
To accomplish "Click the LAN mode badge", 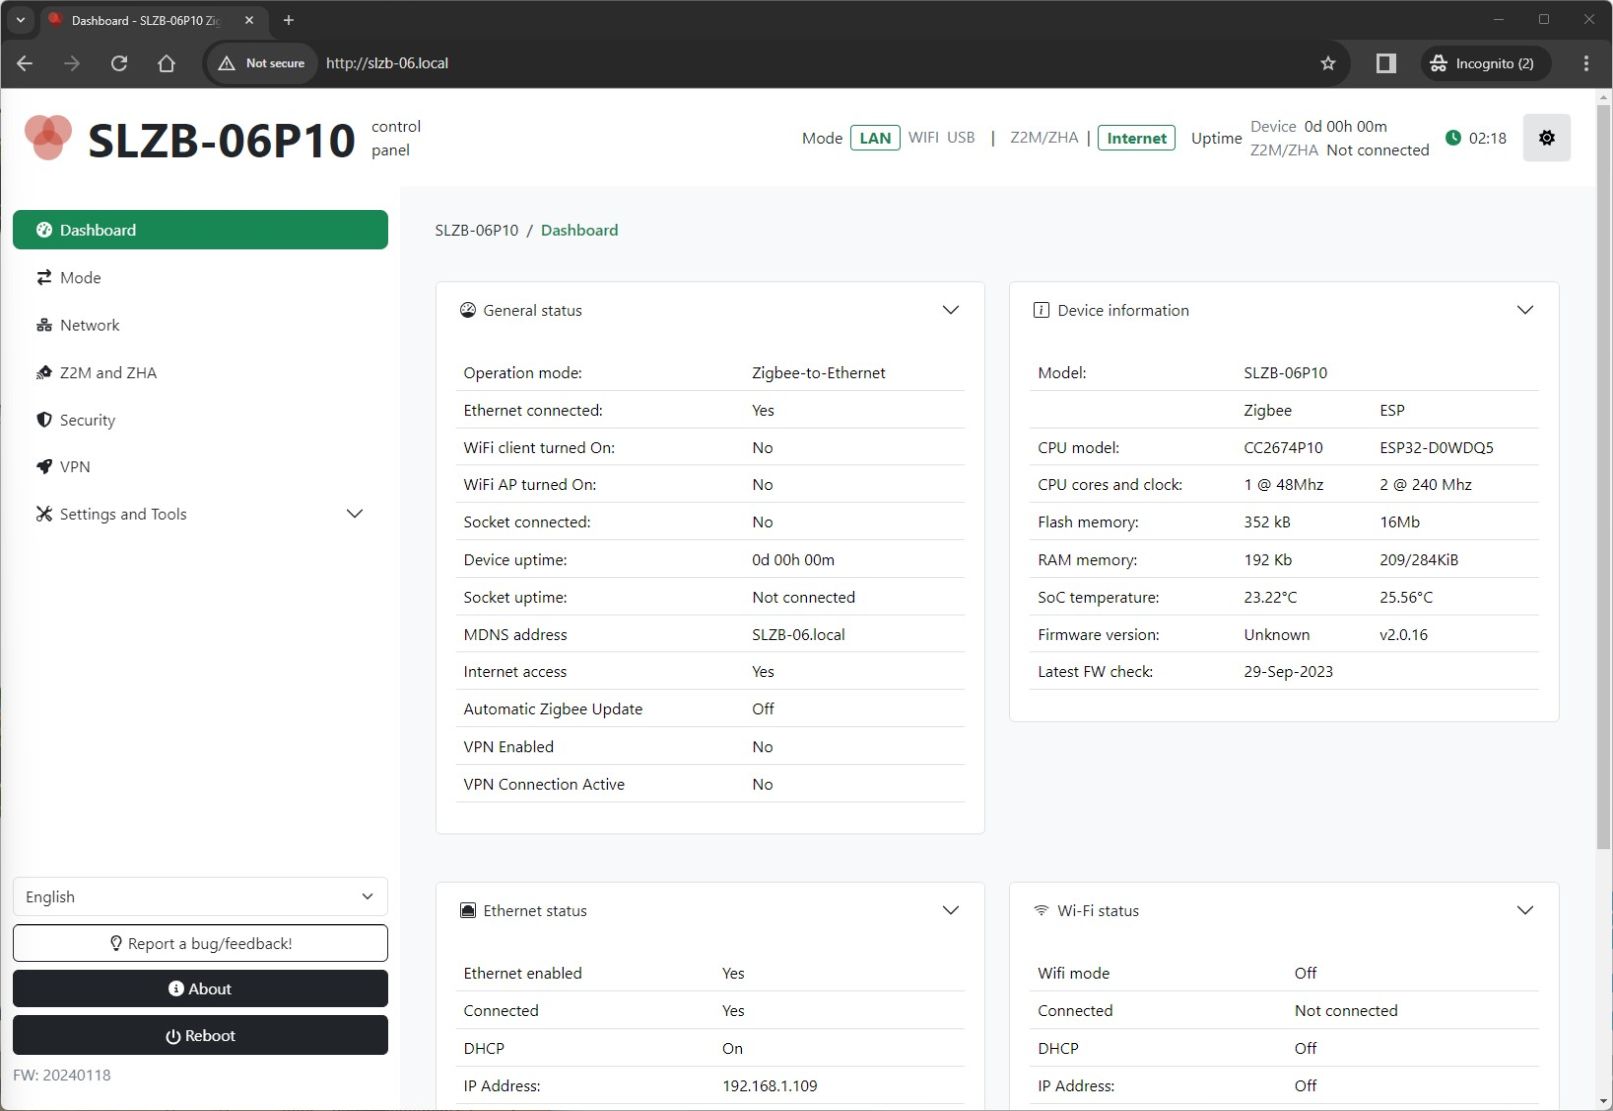I will [x=875, y=138].
